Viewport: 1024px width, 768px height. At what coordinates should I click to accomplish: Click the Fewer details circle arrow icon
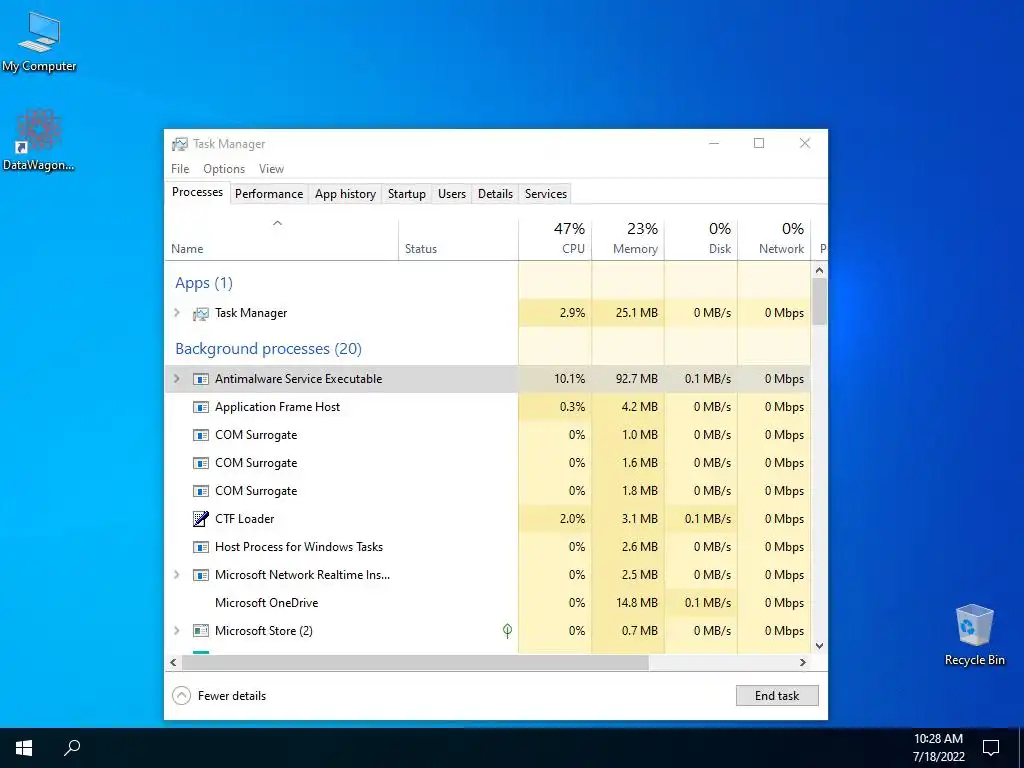tap(182, 696)
